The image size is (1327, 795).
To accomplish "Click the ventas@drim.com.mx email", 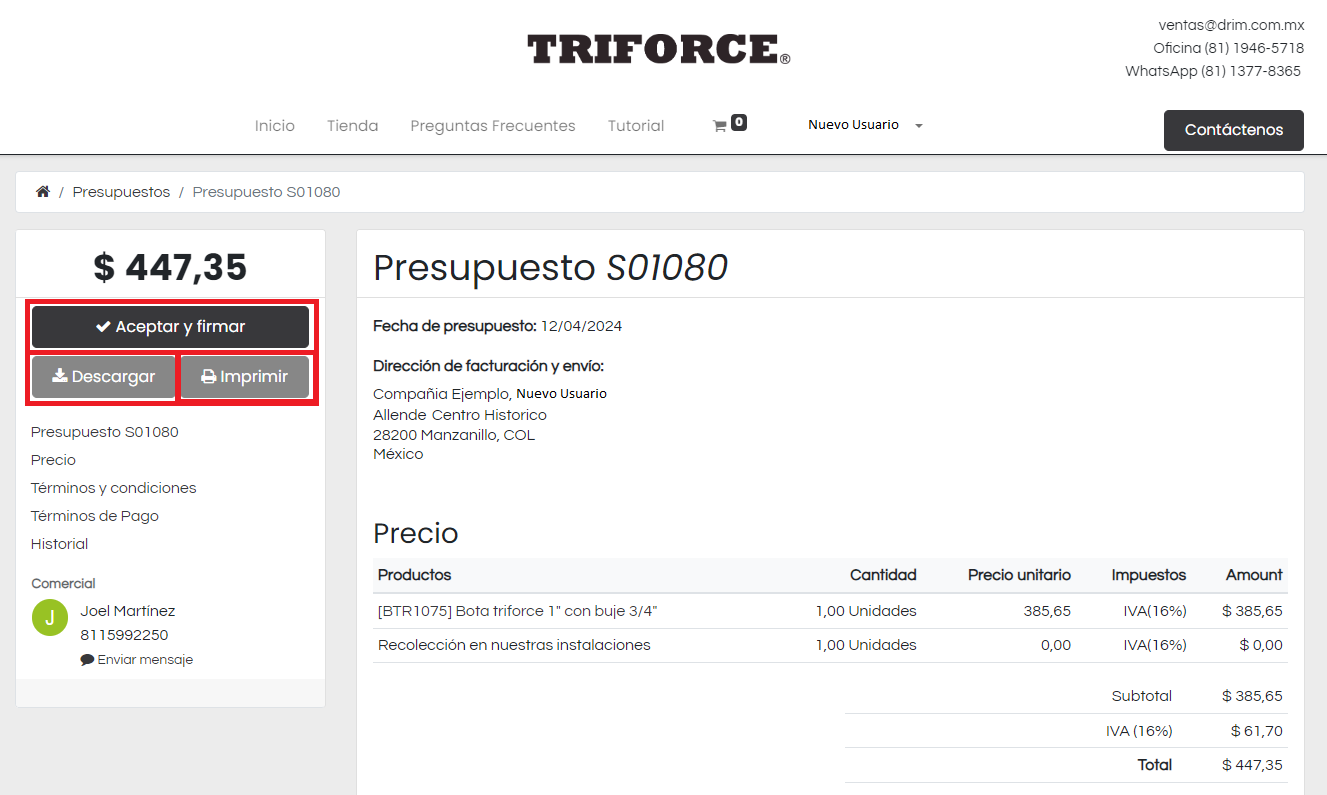I will 1231,25.
